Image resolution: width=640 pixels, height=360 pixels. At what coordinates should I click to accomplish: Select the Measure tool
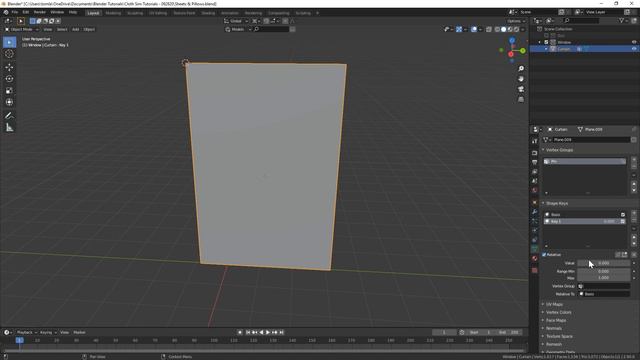tap(9, 128)
